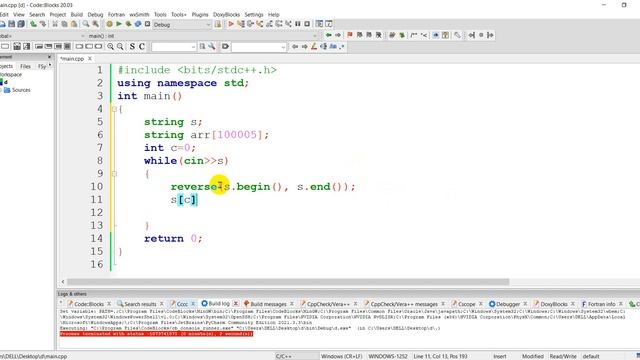
Task: Click the Undo arrow icon
Action: [x=33, y=24]
